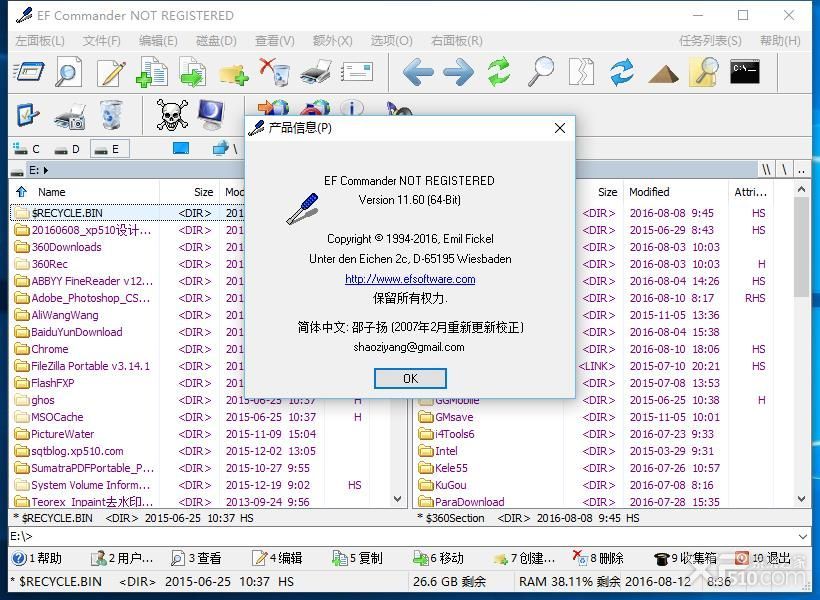The width and height of the screenshot is (820, 600).
Task: Open the 任务列表(S) menu
Action: pyautogui.click(x=710, y=41)
